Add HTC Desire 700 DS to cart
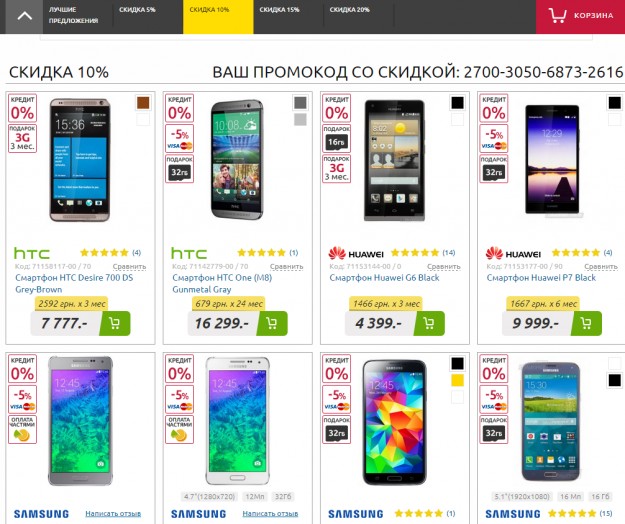Viewport: 625px width, 524px height. click(x=115, y=323)
